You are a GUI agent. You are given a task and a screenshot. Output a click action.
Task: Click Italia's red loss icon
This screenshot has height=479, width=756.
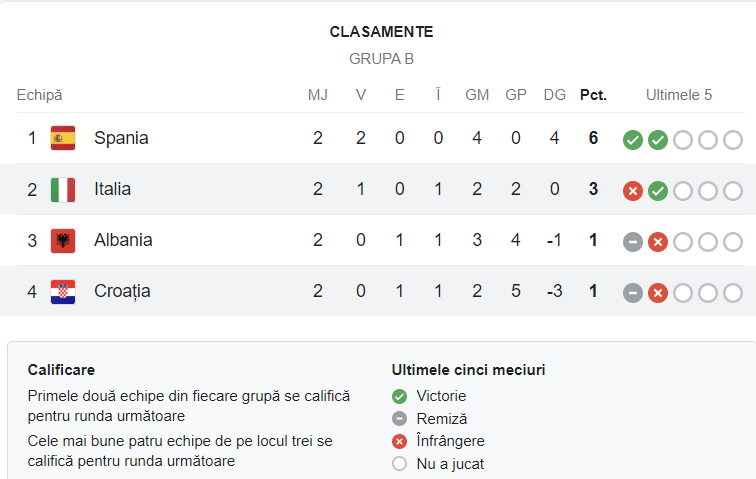coord(633,191)
